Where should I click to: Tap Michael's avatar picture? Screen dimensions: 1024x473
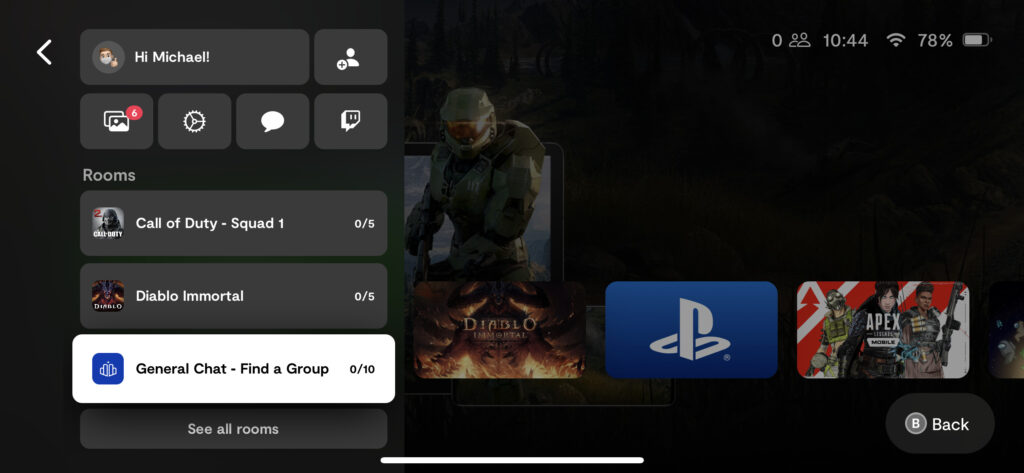coord(108,57)
